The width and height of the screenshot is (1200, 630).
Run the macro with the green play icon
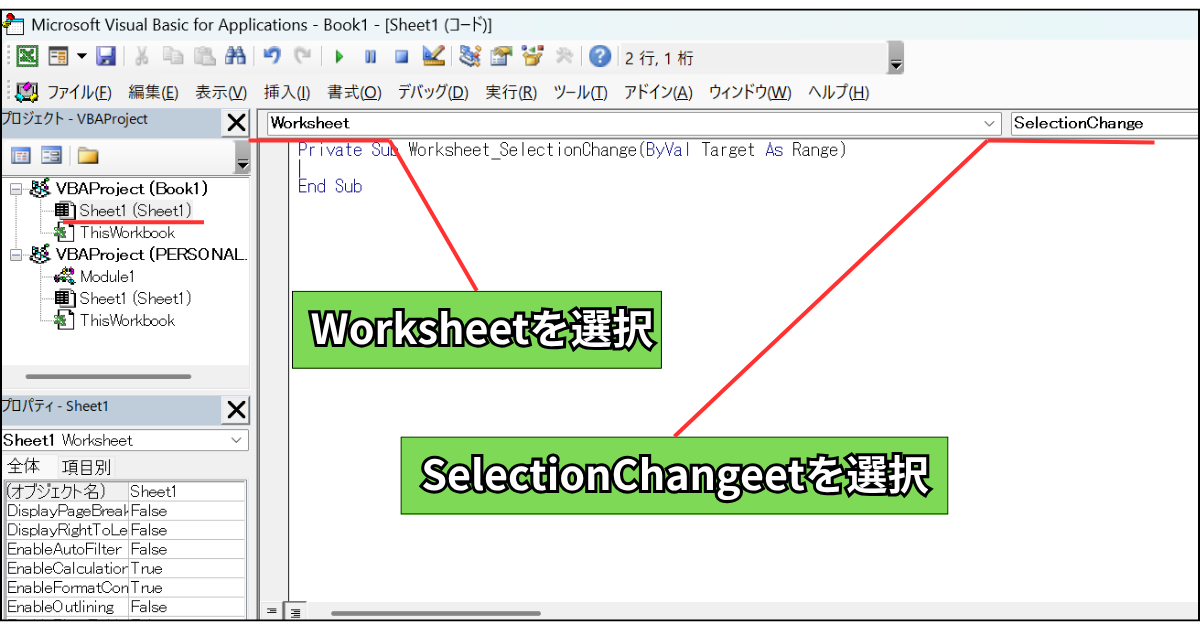coord(339,57)
